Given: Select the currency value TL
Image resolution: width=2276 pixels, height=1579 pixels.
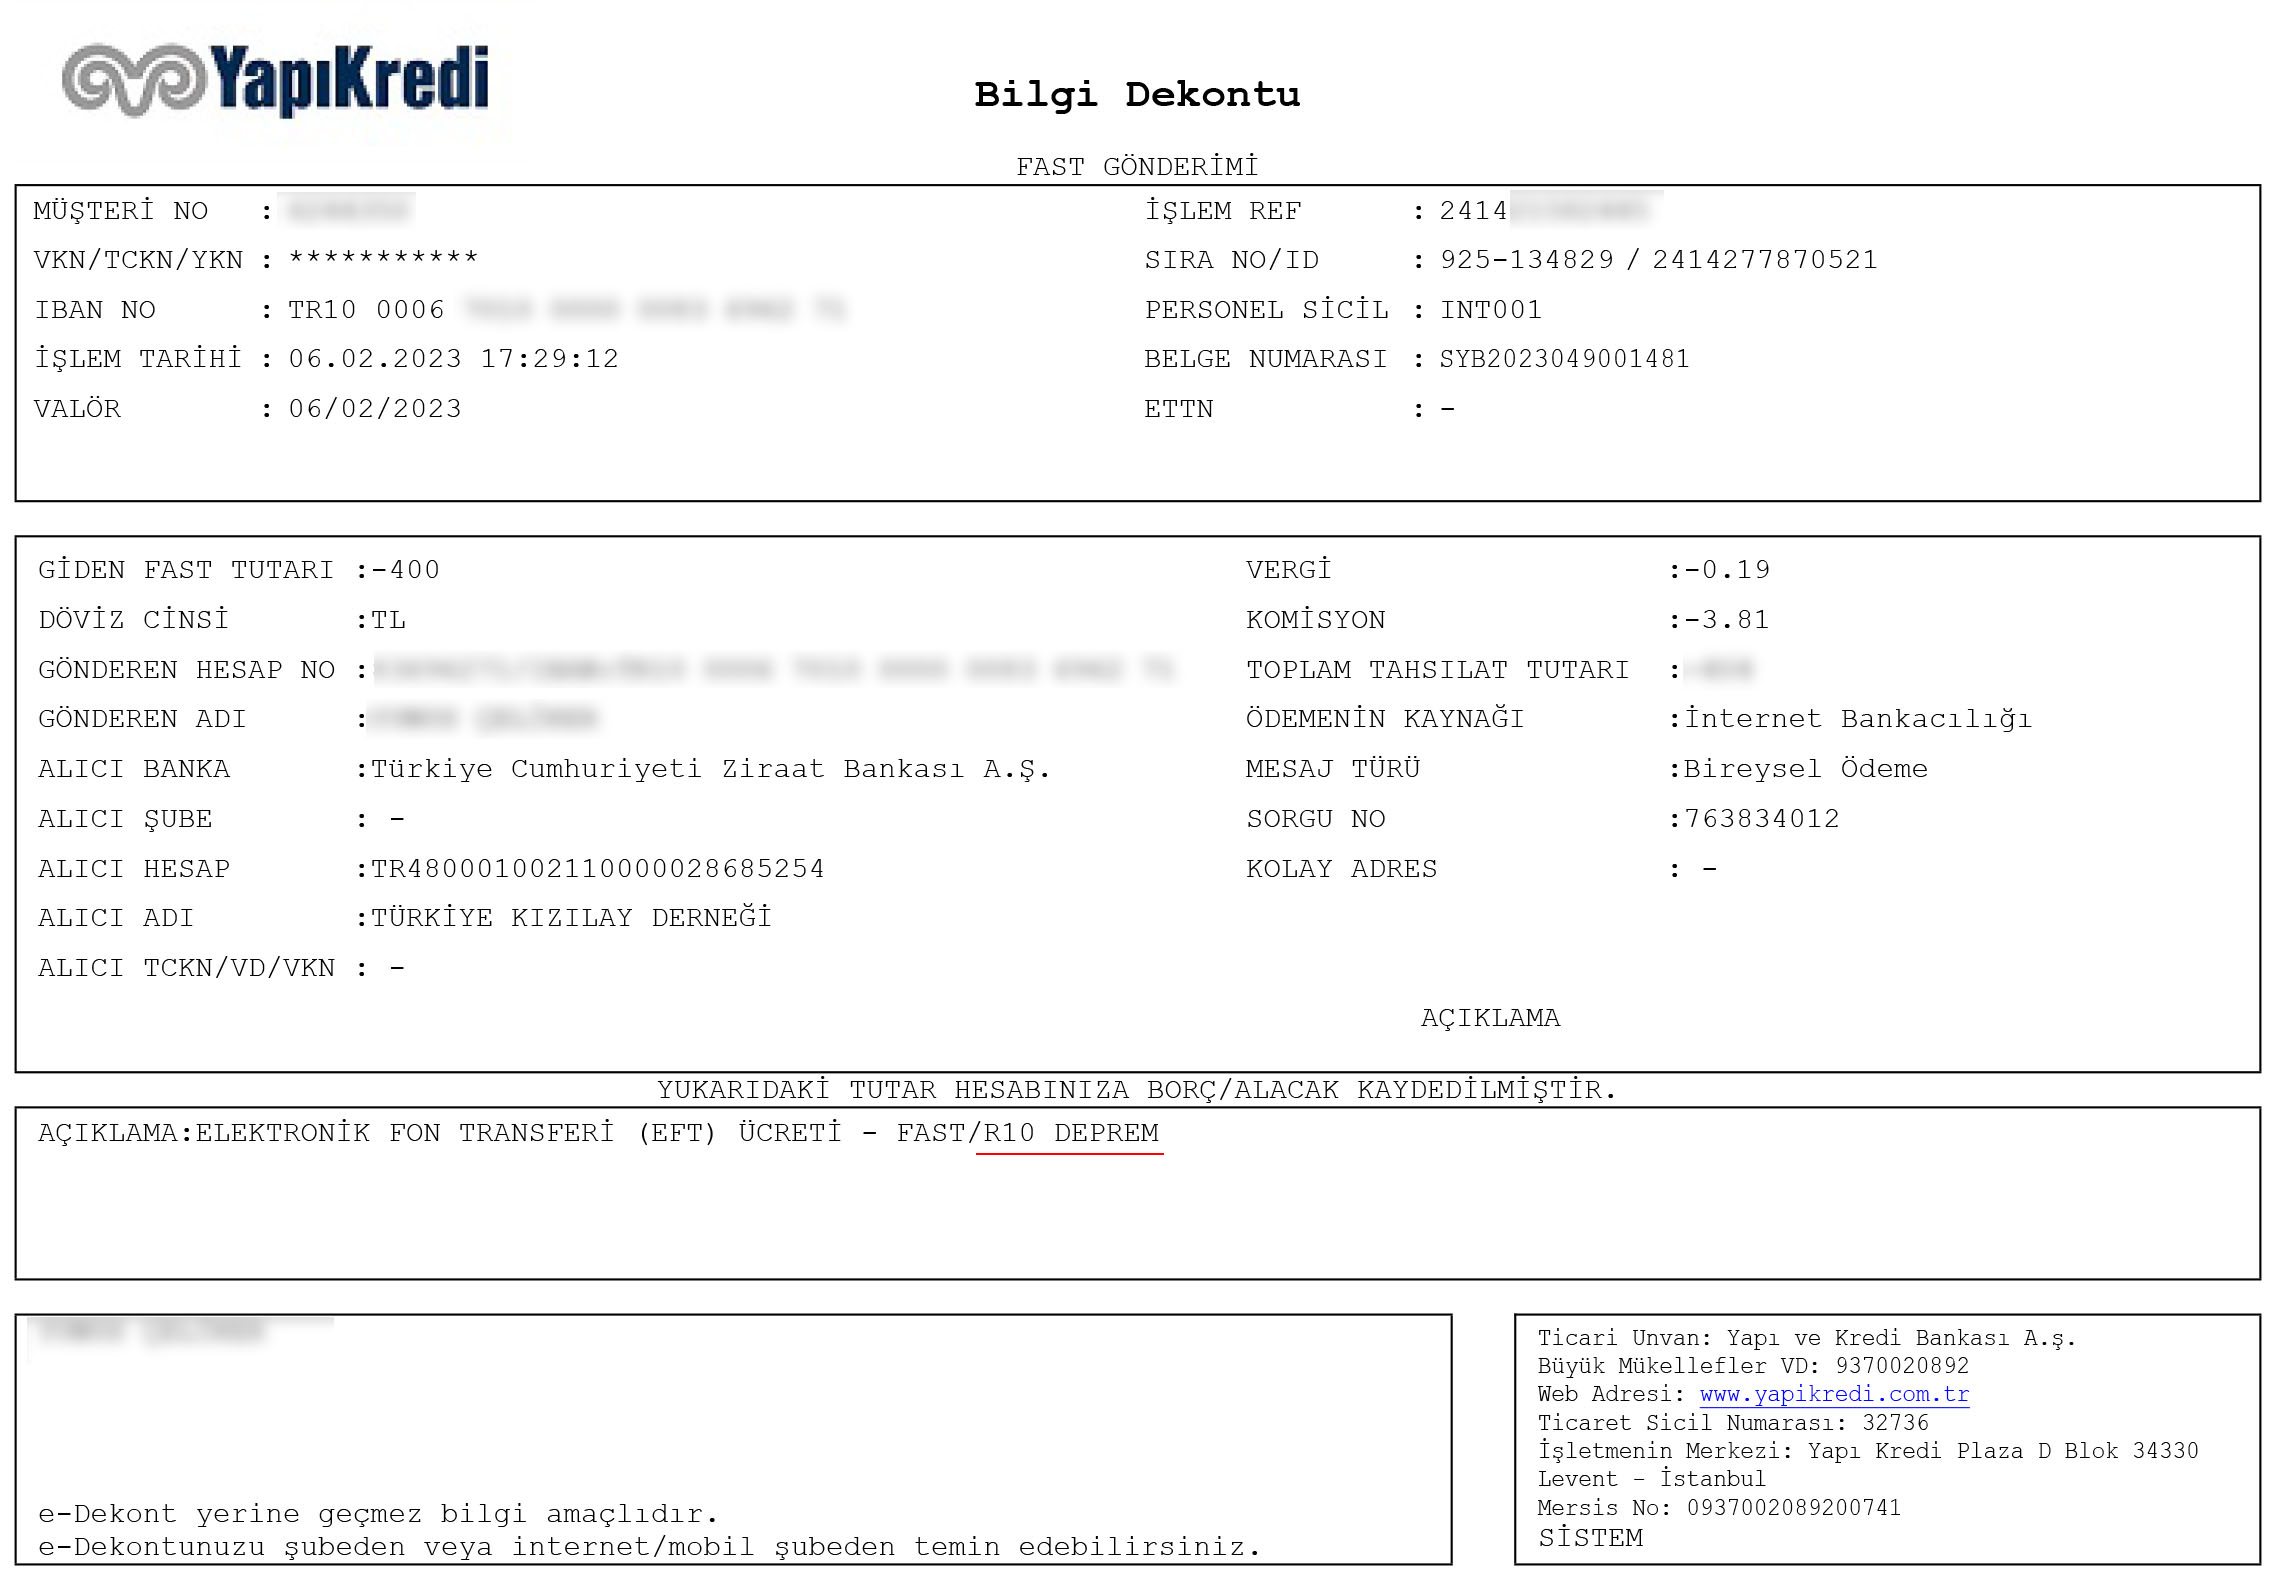Looking at the screenshot, I should pos(388,620).
